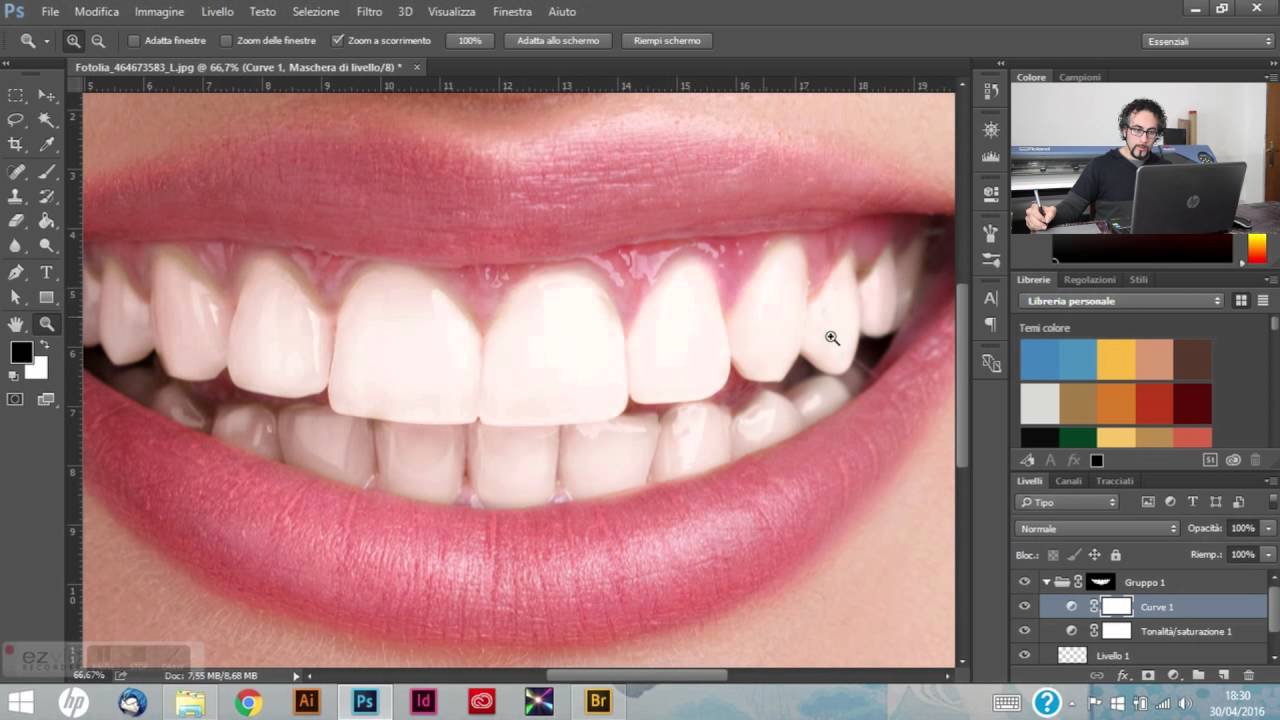Switch to the Campioni tab
Viewport: 1280px width, 720px height.
click(1080, 77)
